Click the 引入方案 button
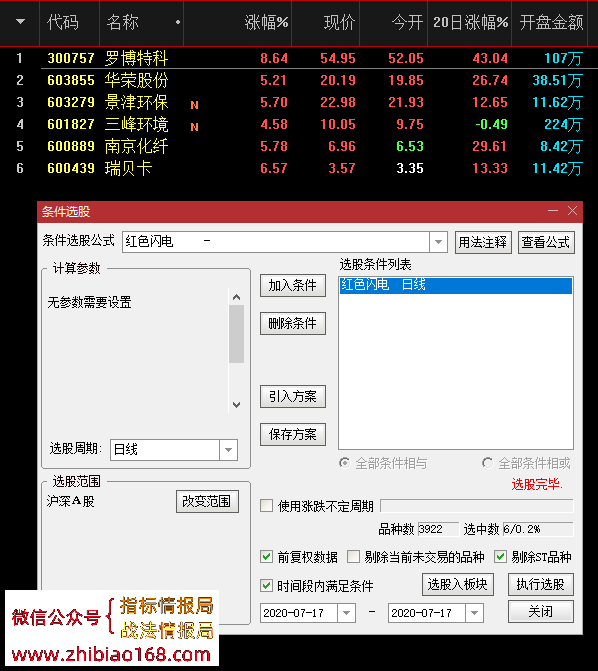The width and height of the screenshot is (598, 671). coord(293,397)
